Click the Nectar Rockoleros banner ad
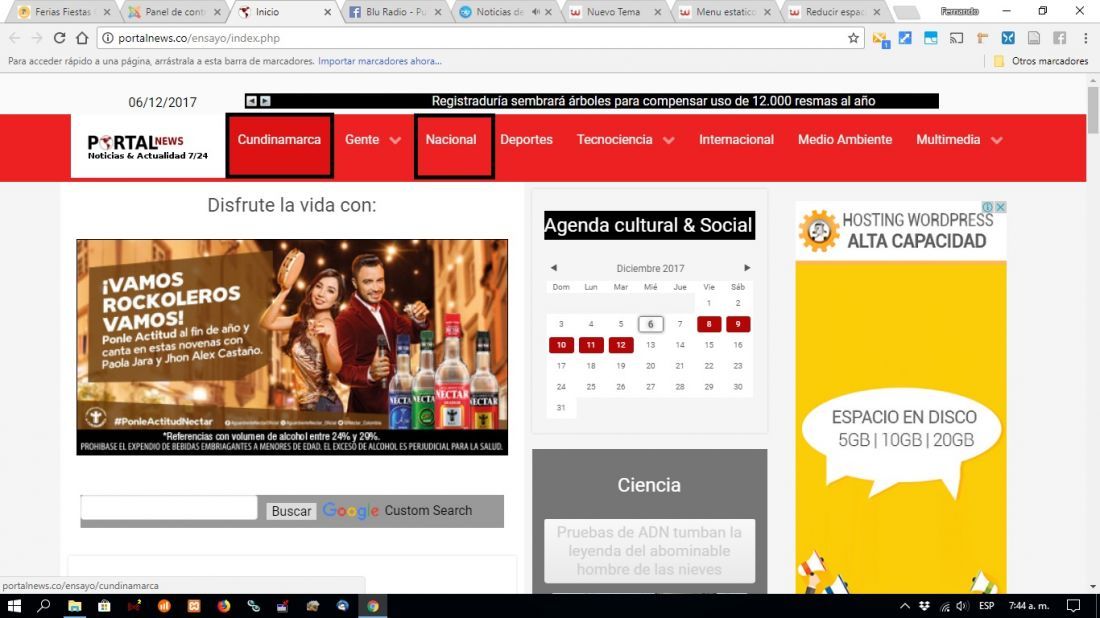 tap(292, 347)
